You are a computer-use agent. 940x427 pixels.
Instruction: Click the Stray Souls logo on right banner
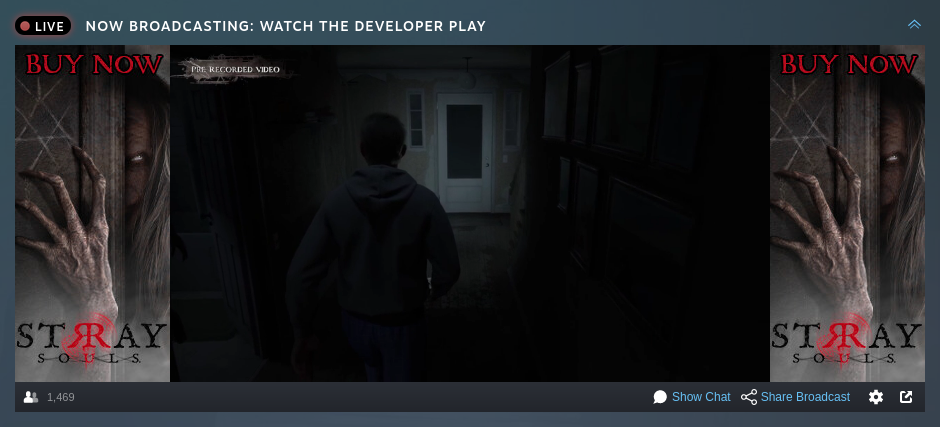pos(846,340)
